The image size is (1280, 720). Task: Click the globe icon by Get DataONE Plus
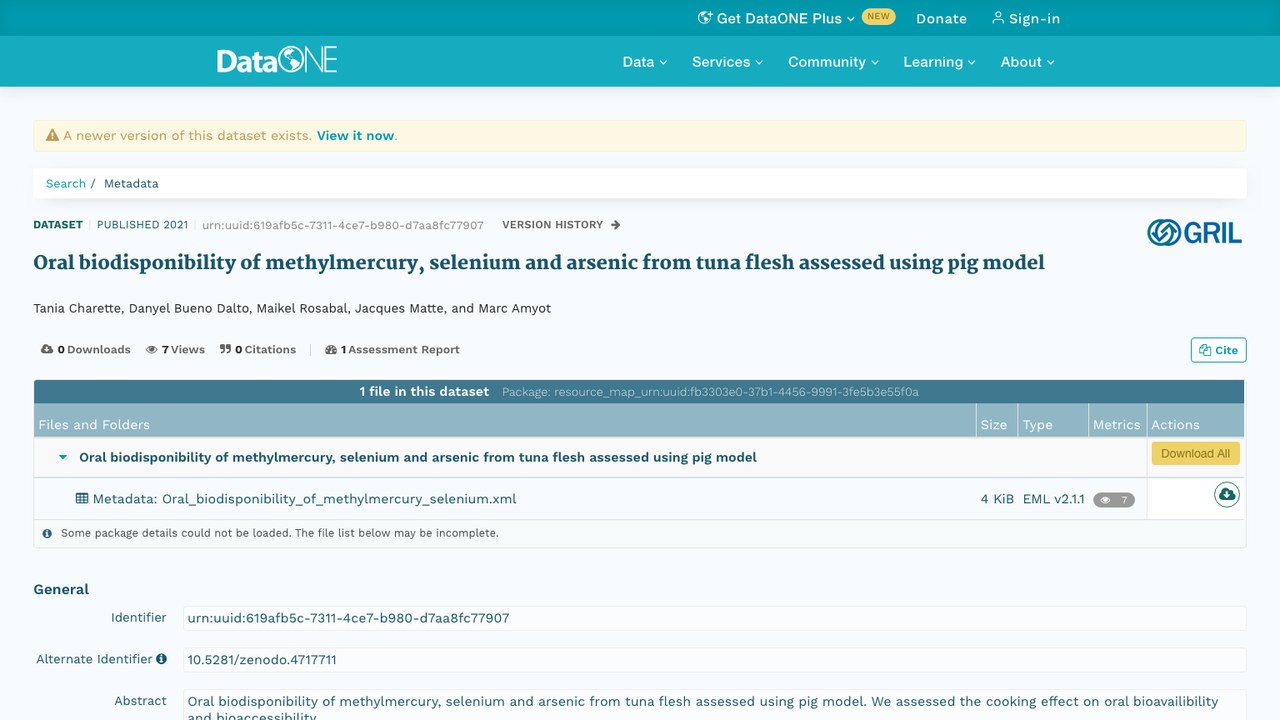click(705, 18)
